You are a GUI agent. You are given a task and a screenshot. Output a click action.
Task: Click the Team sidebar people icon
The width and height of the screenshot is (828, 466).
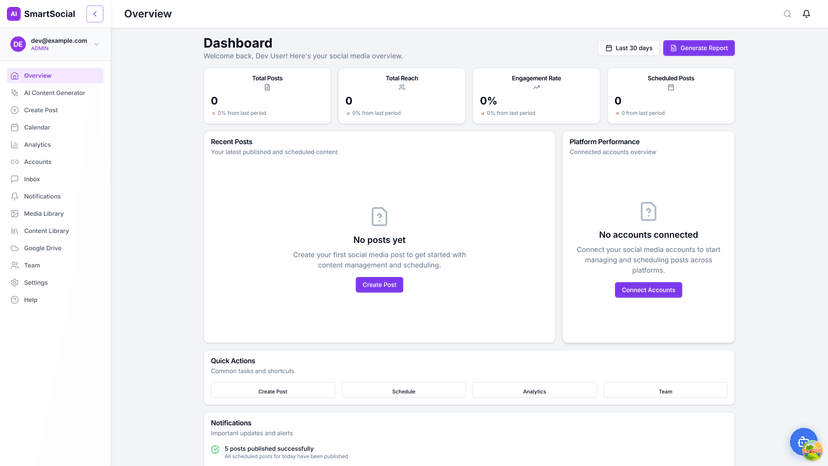(15, 265)
